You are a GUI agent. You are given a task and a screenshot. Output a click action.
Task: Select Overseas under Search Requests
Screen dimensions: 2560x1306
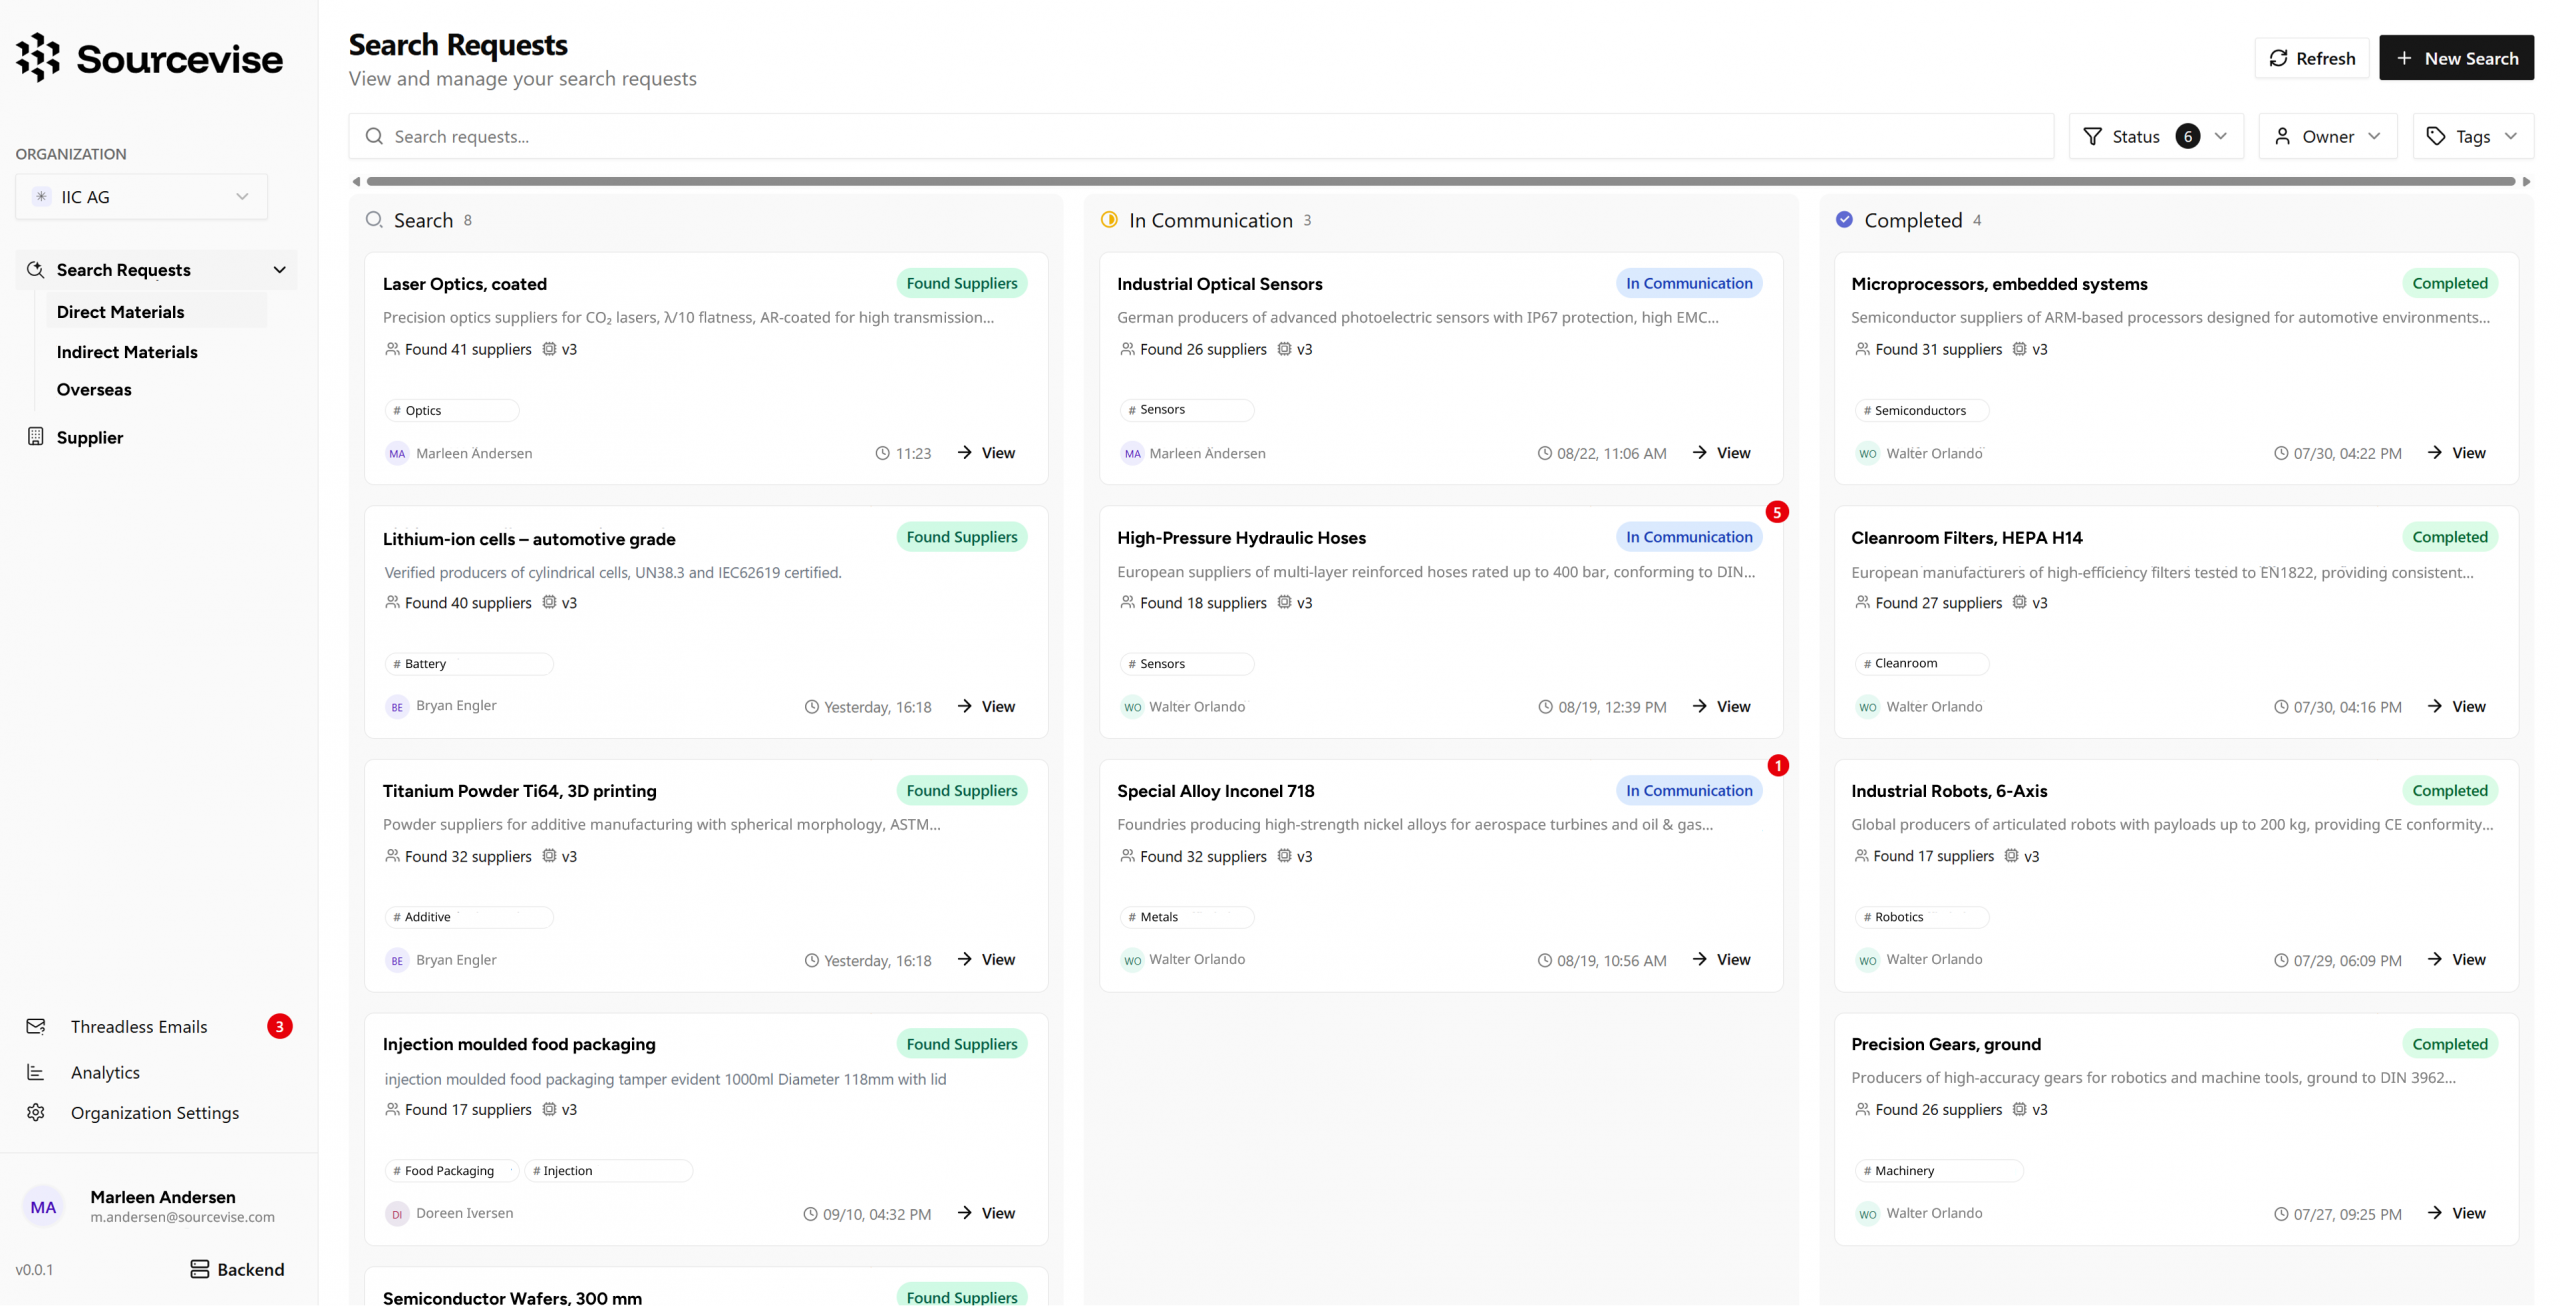click(x=94, y=389)
